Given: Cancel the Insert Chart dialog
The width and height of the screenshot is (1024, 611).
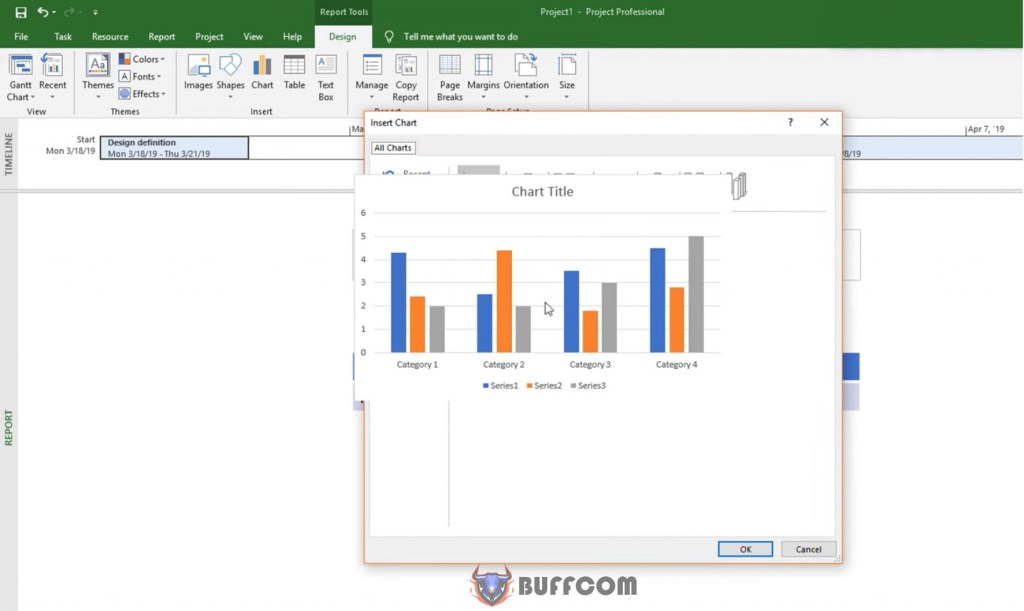Looking at the screenshot, I should pos(808,548).
